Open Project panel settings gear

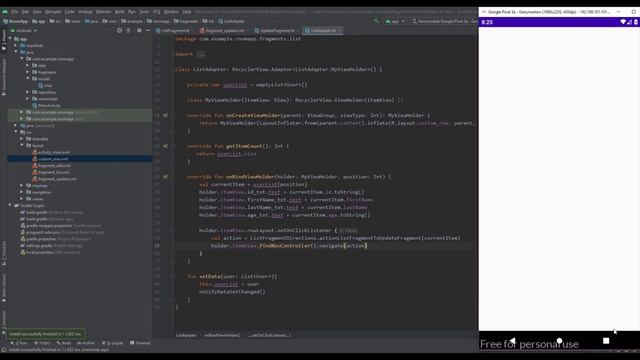tap(139, 30)
